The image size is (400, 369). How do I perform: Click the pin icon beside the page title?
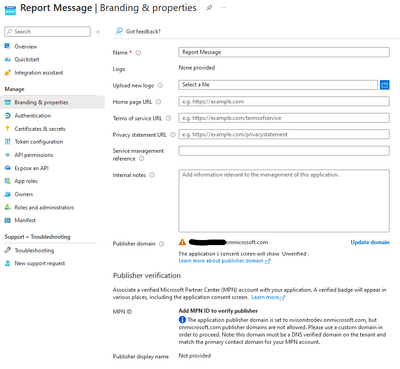209,8
